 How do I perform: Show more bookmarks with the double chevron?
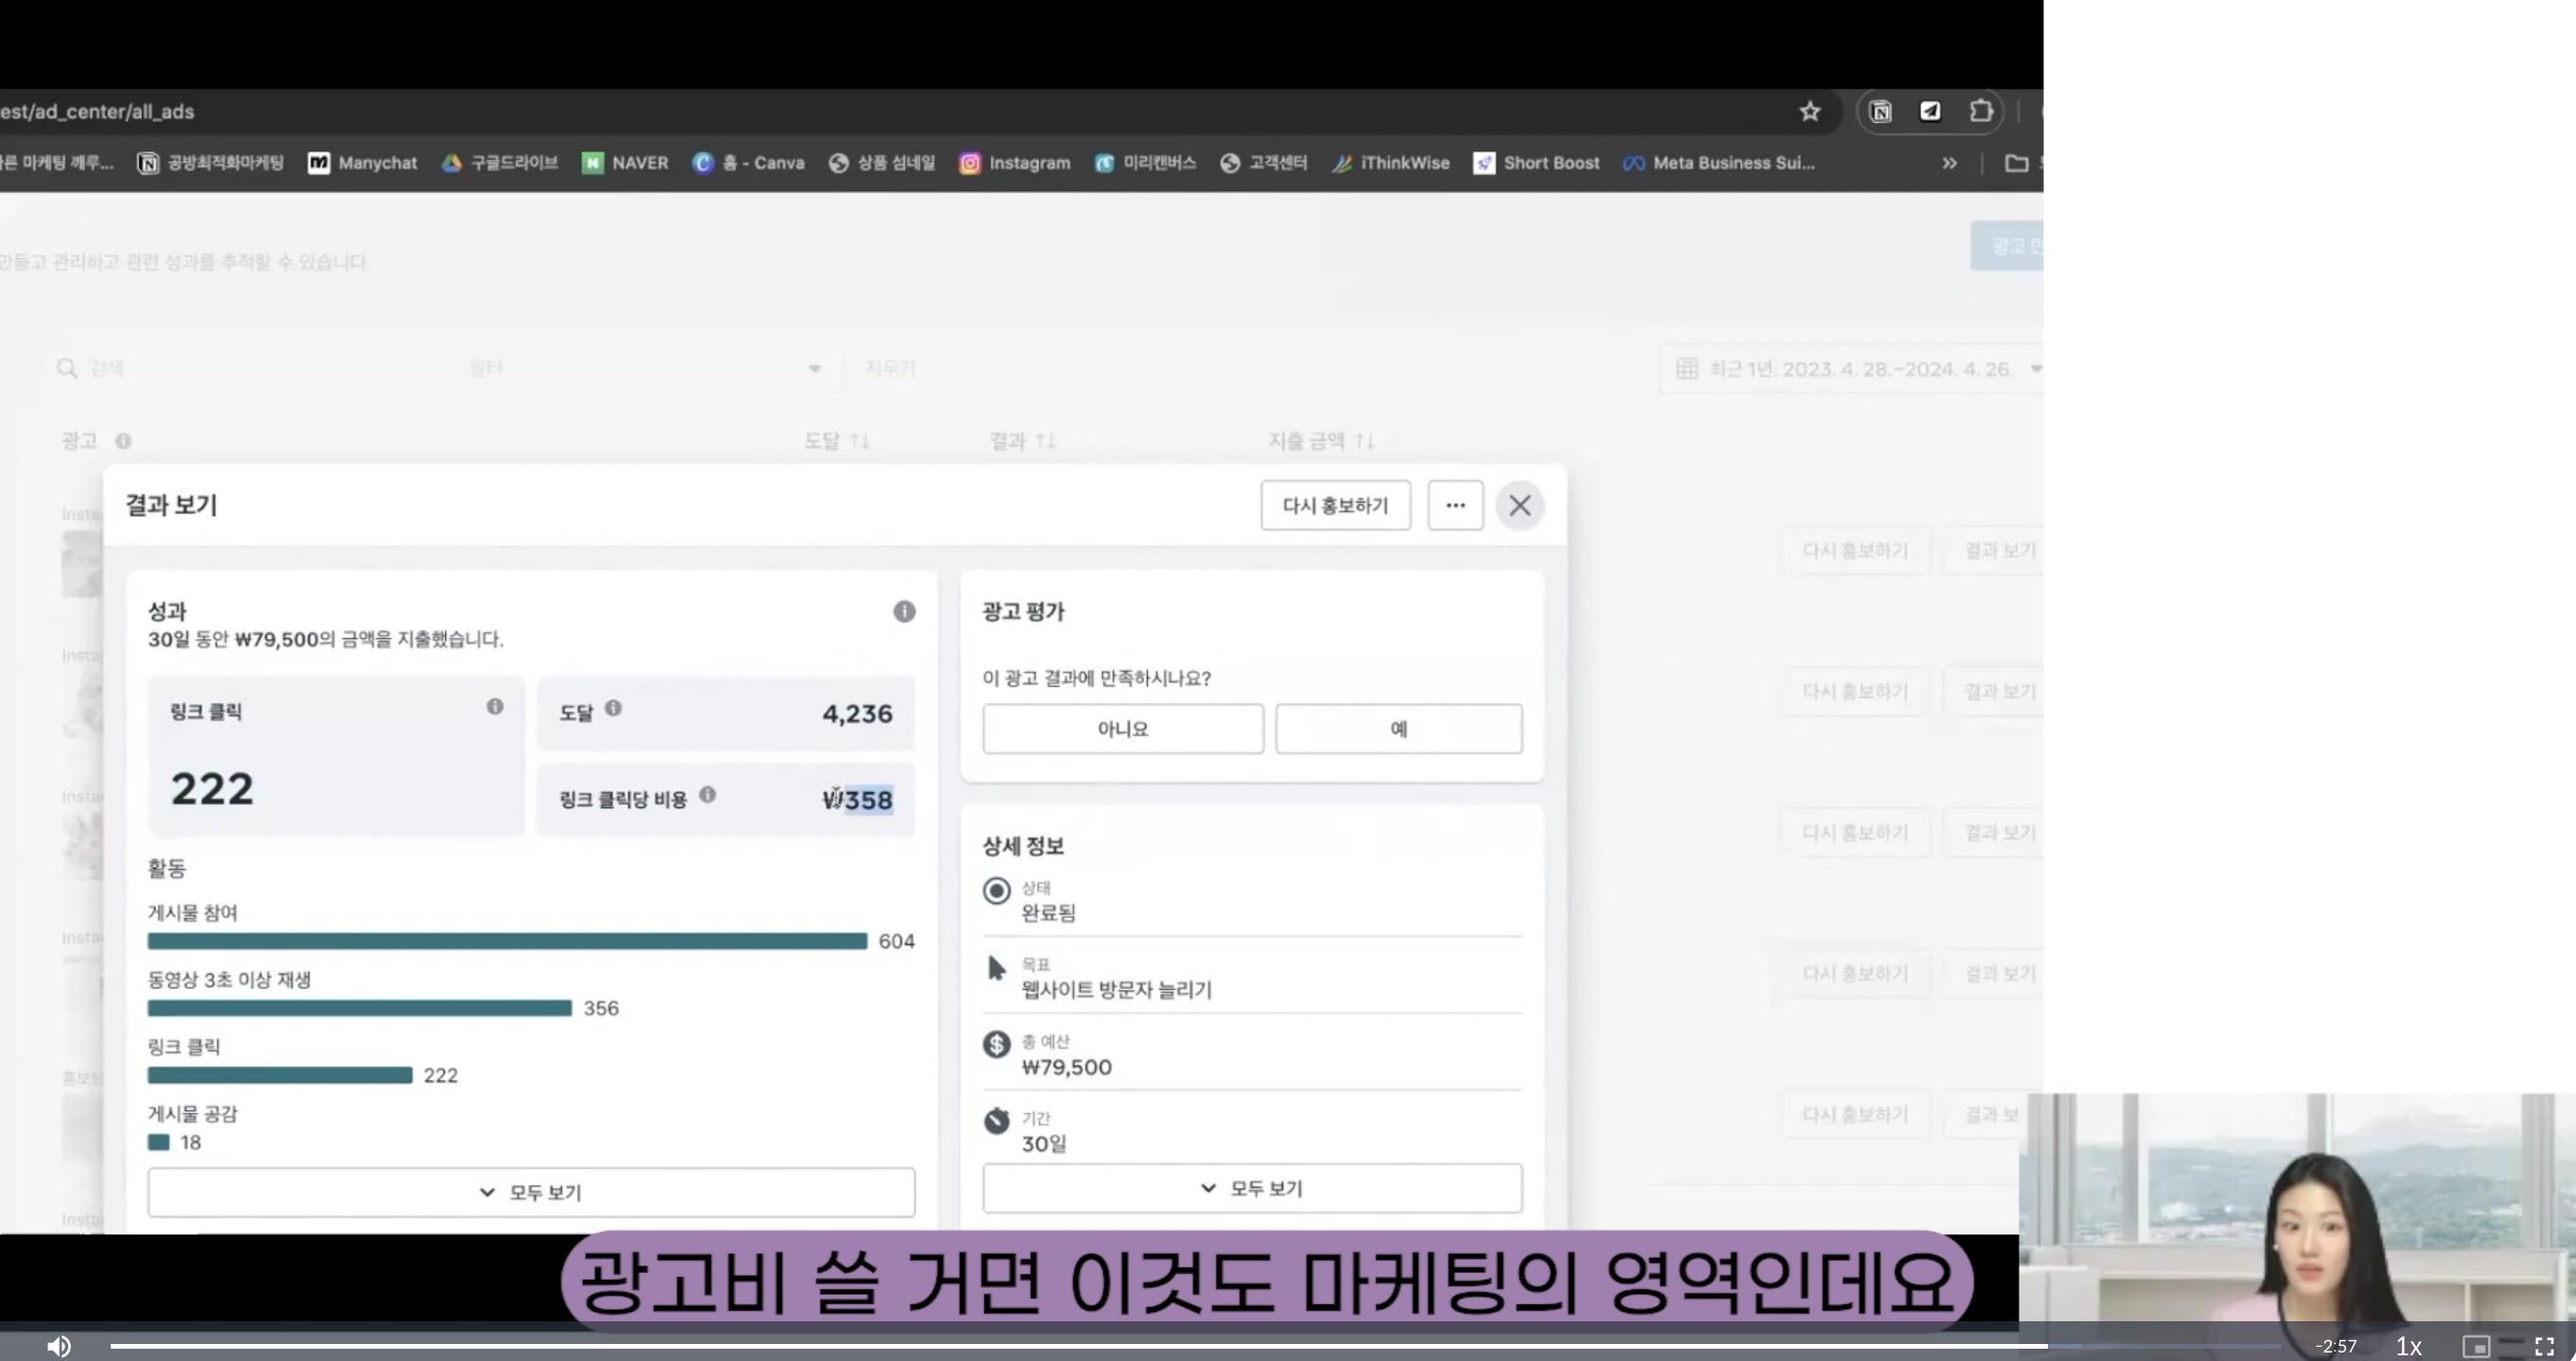tap(1949, 163)
